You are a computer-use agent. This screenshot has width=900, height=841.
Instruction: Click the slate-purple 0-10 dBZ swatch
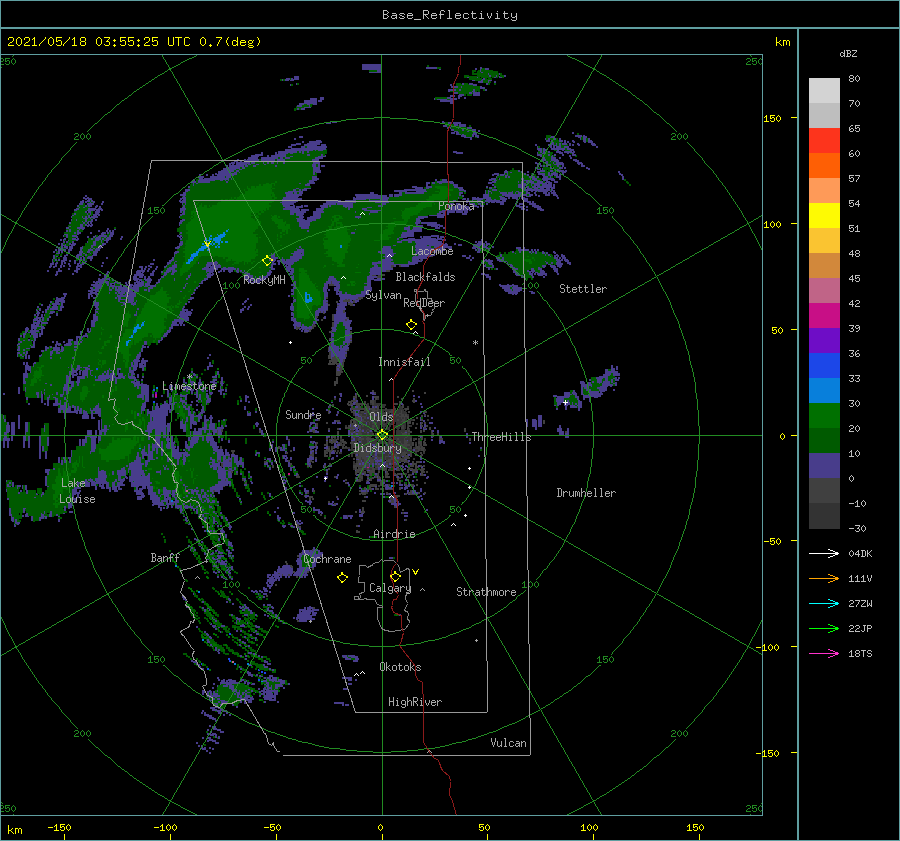(824, 466)
